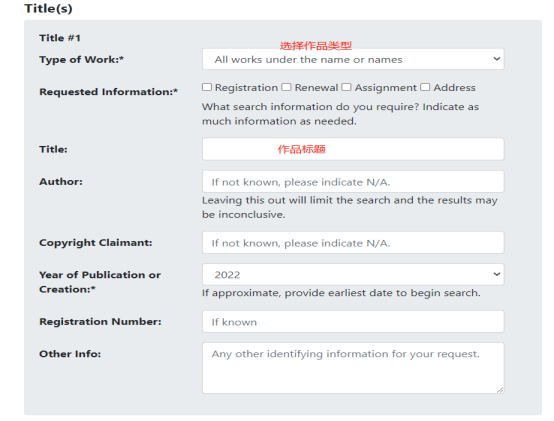
Task: Click the Other Info text area
Action: (x=353, y=368)
